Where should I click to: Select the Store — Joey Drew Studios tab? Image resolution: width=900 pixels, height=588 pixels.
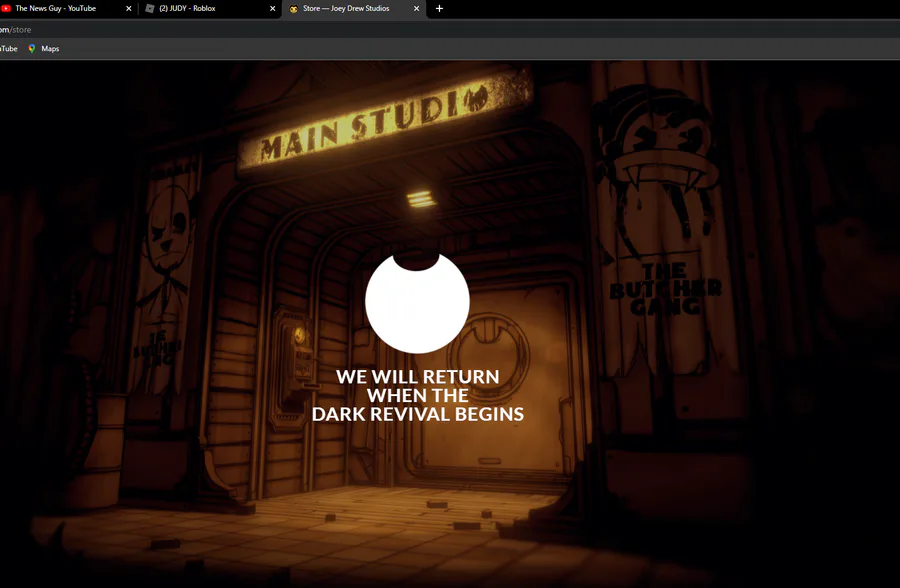point(354,9)
